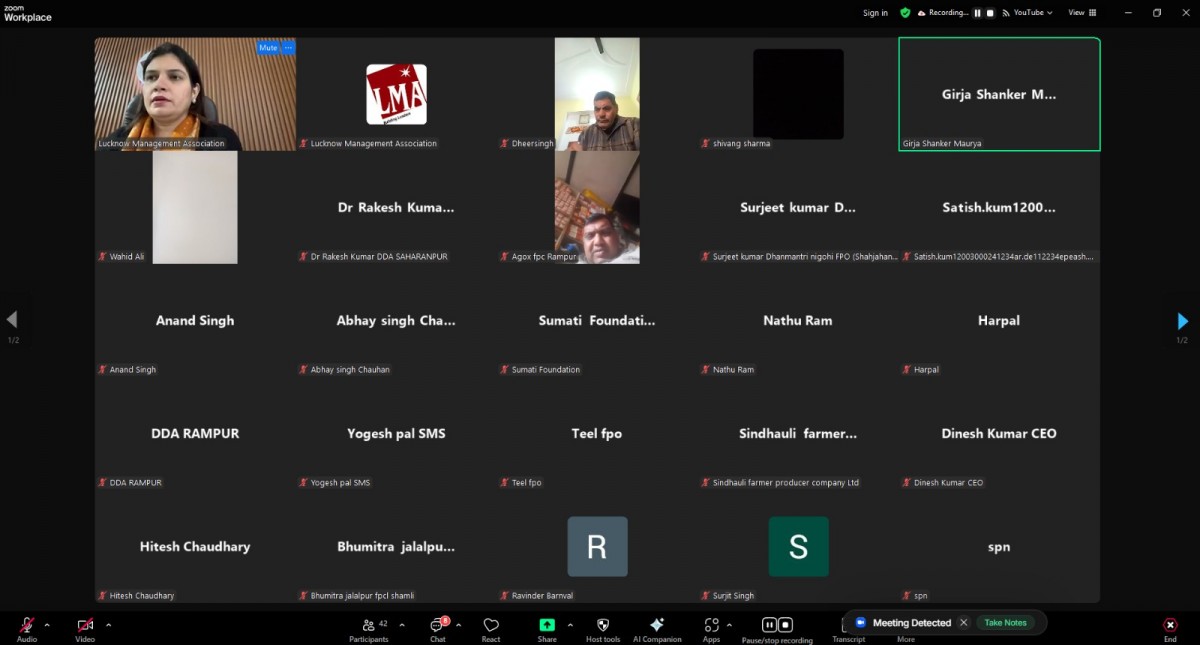This screenshot has height=645, width=1200.
Task: Click the Yogesh pal SMS name label
Action: pyautogui.click(x=340, y=483)
